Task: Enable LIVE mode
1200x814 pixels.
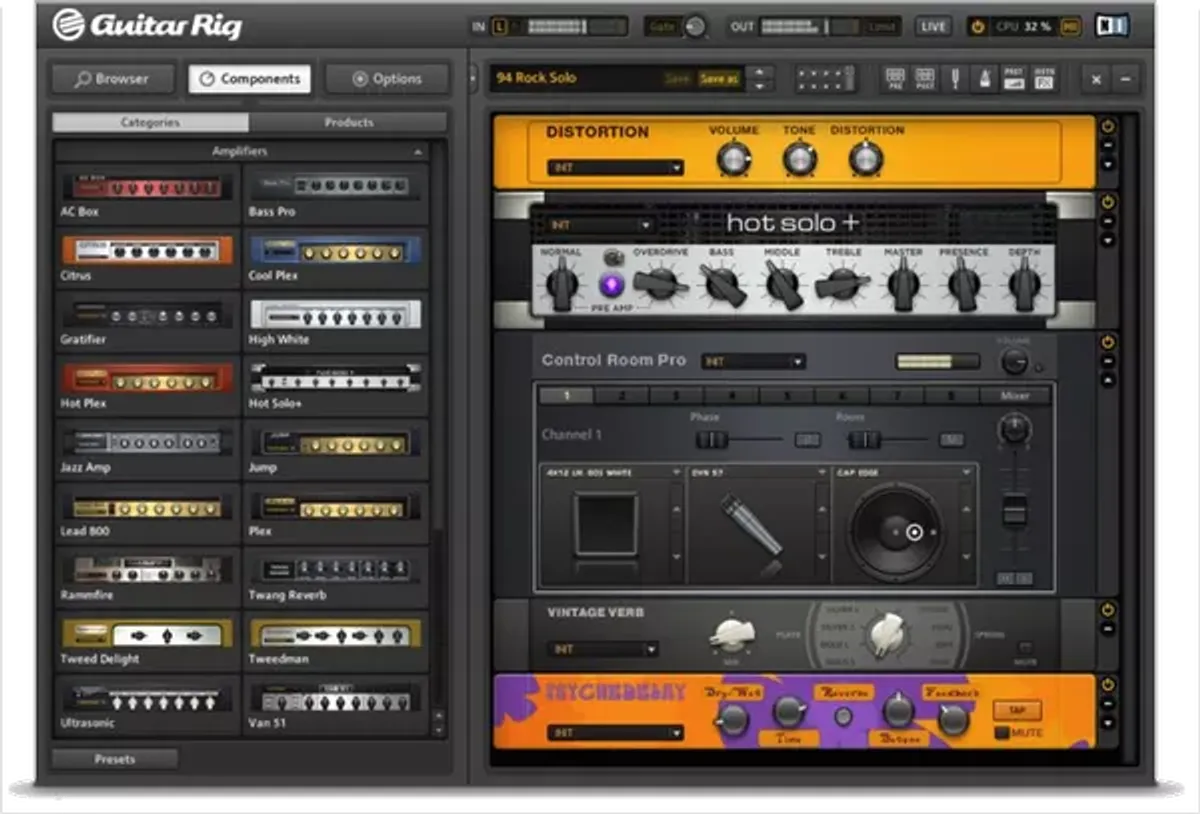Action: pyautogui.click(x=932, y=25)
